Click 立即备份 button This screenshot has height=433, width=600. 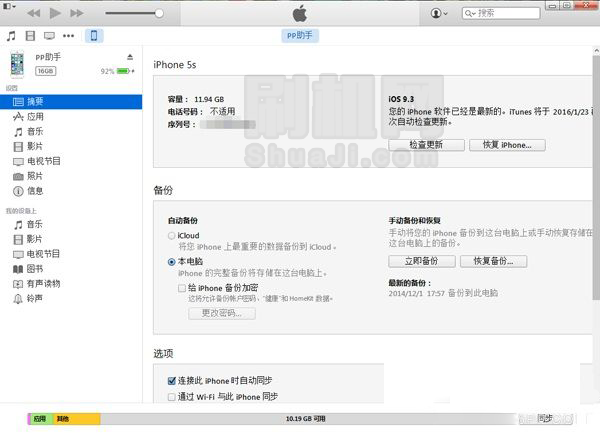pos(422,261)
